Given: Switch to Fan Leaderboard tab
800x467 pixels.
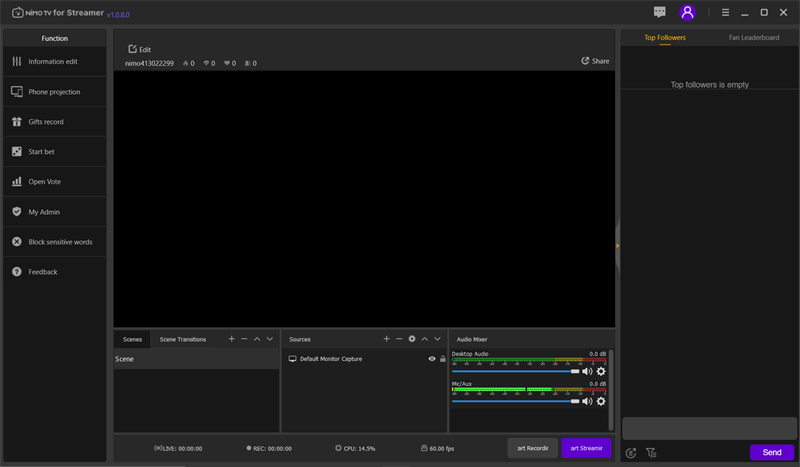Looking at the screenshot, I should (x=754, y=38).
